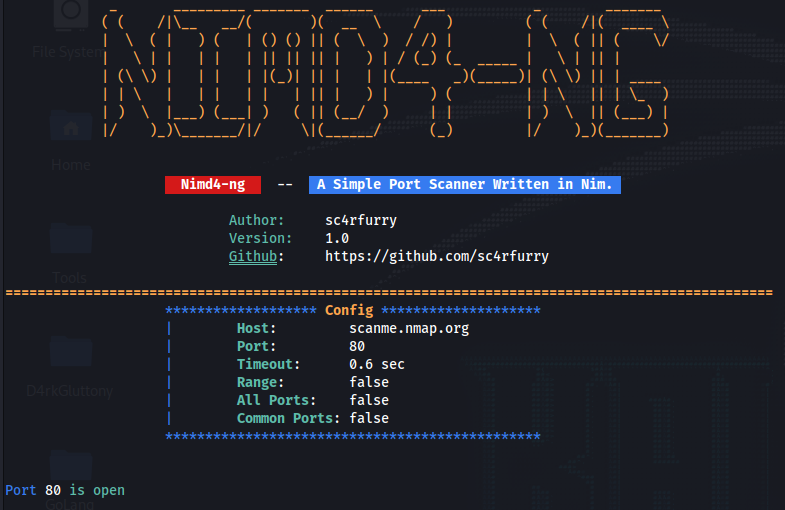Open the Home folder desktop icon behind terminal
This screenshot has height=510, width=785.
[x=71, y=141]
